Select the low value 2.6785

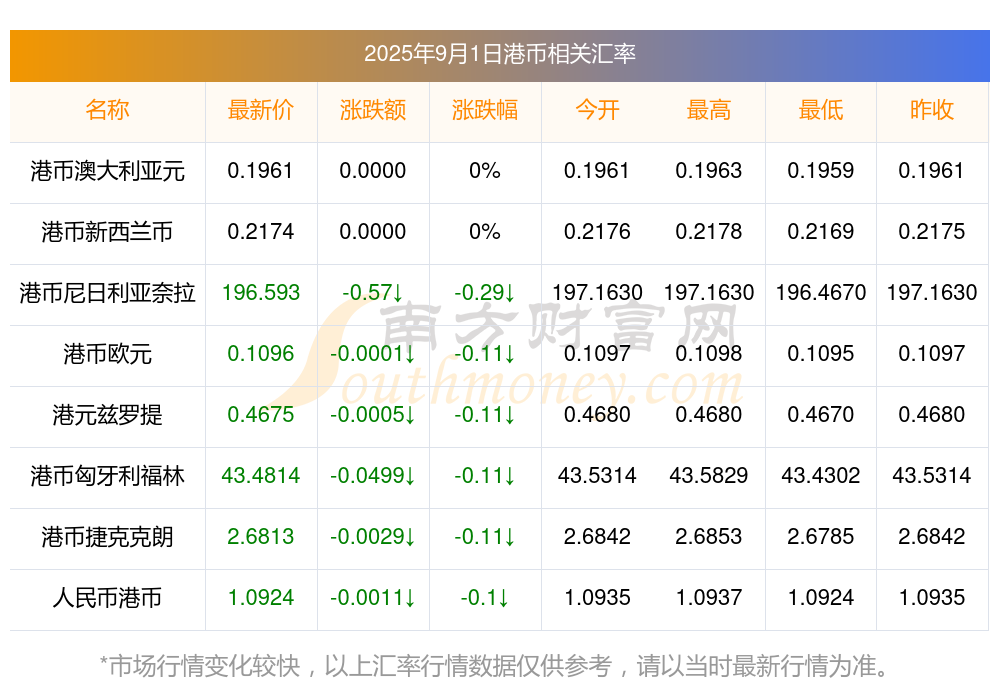coord(821,537)
